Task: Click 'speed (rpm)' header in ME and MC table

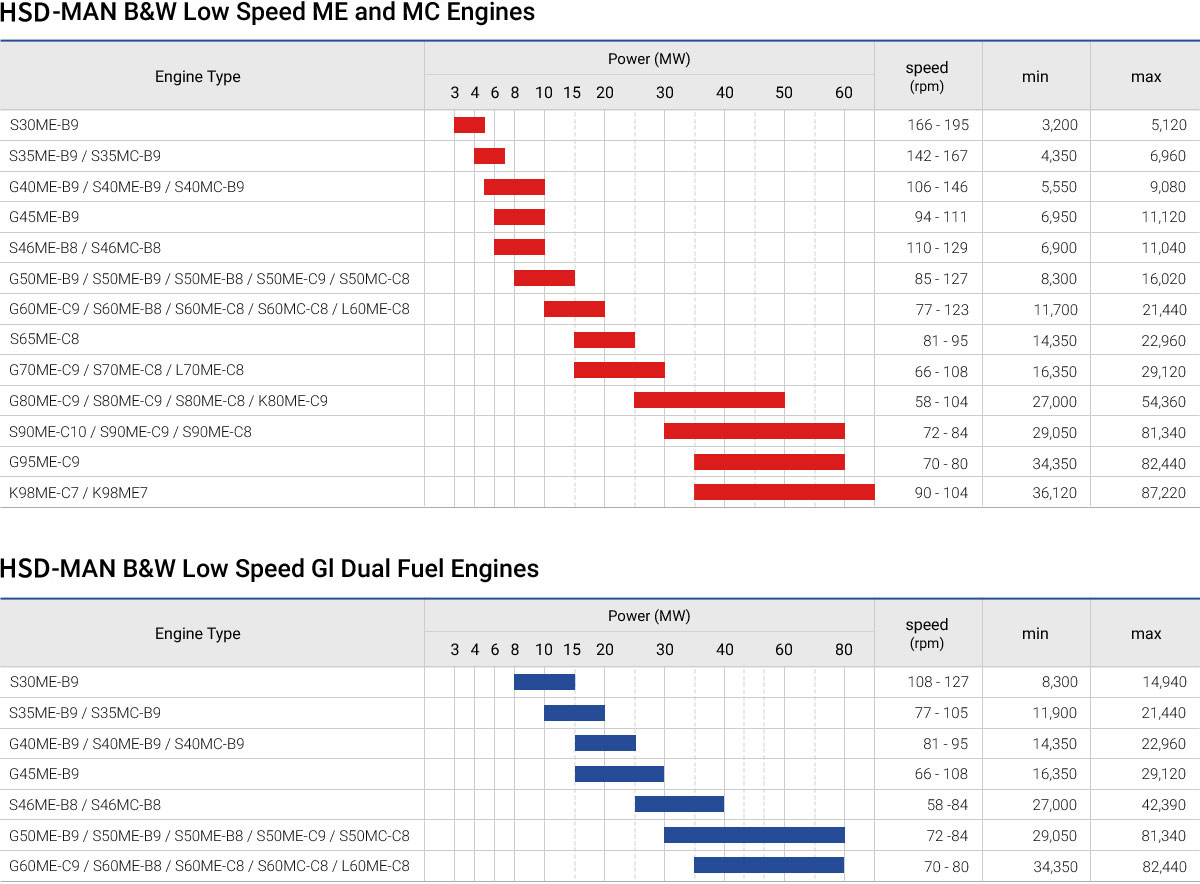Action: point(927,76)
